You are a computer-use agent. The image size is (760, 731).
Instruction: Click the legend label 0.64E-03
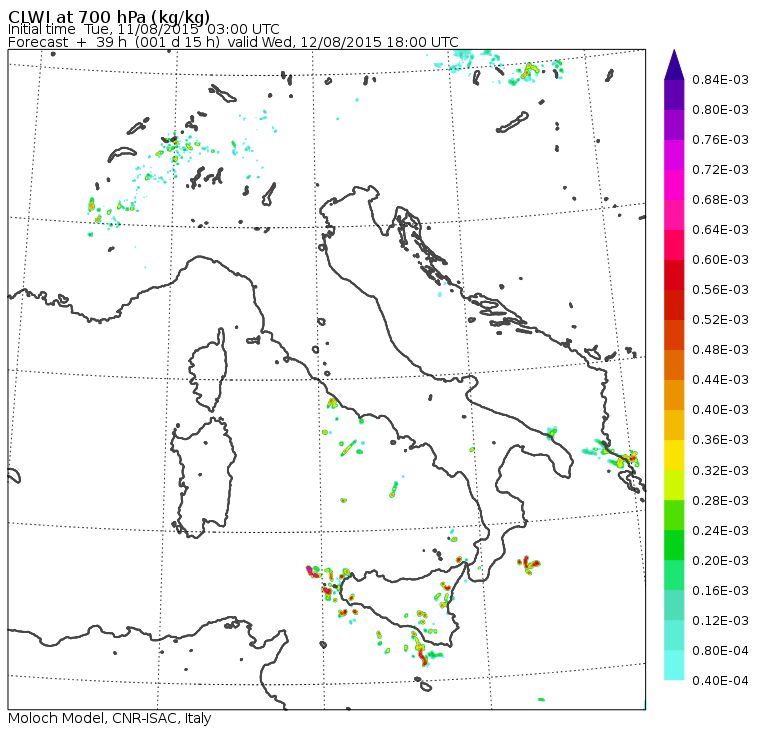pos(720,229)
